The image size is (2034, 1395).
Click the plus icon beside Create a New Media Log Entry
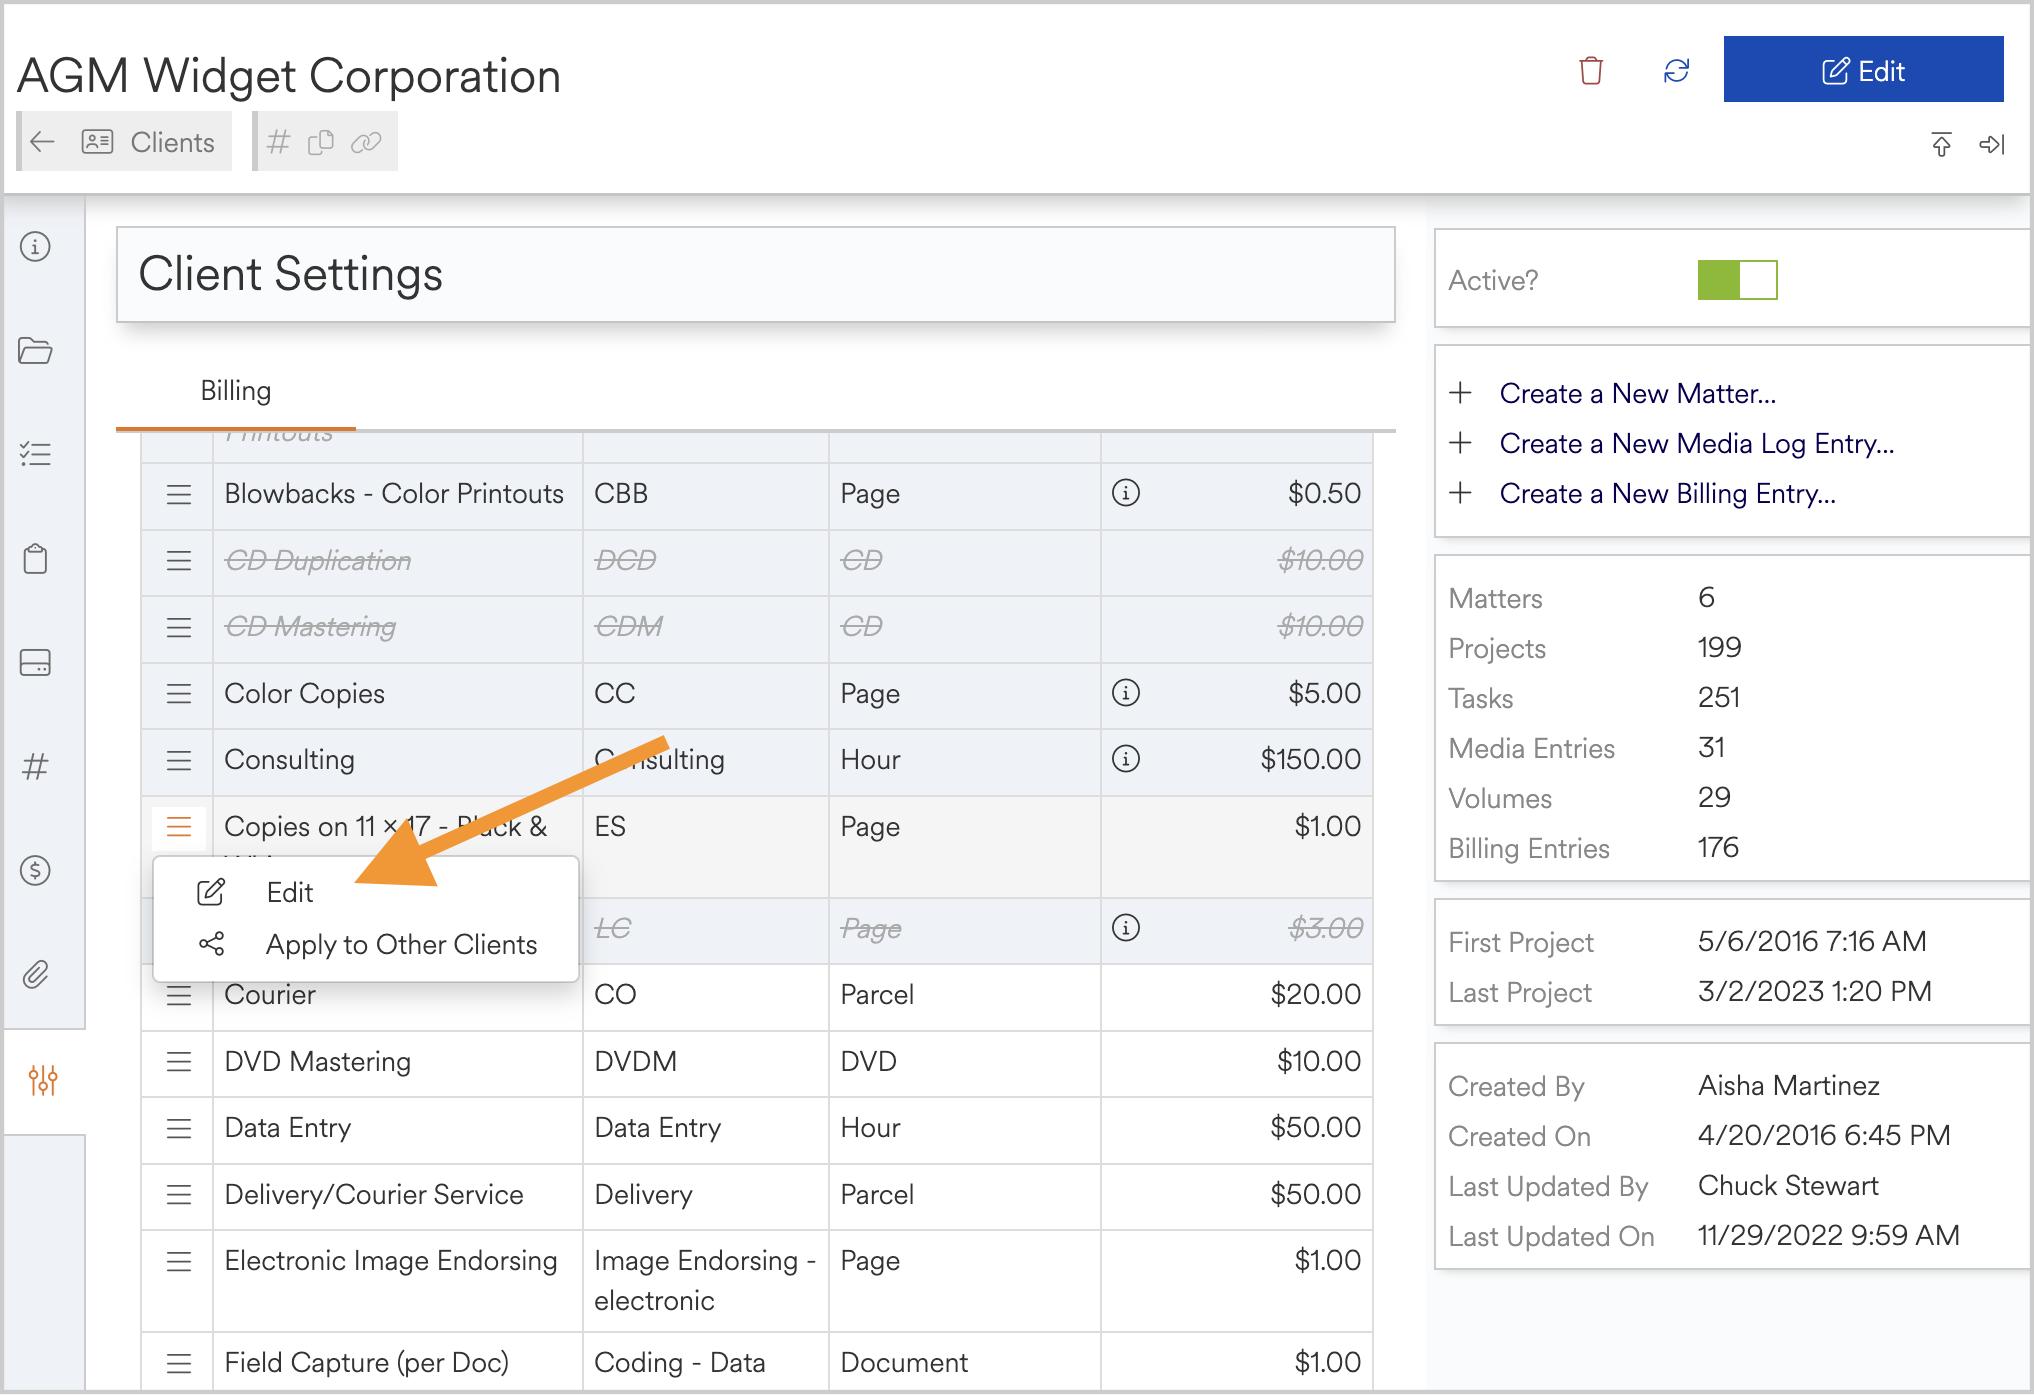click(x=1460, y=443)
